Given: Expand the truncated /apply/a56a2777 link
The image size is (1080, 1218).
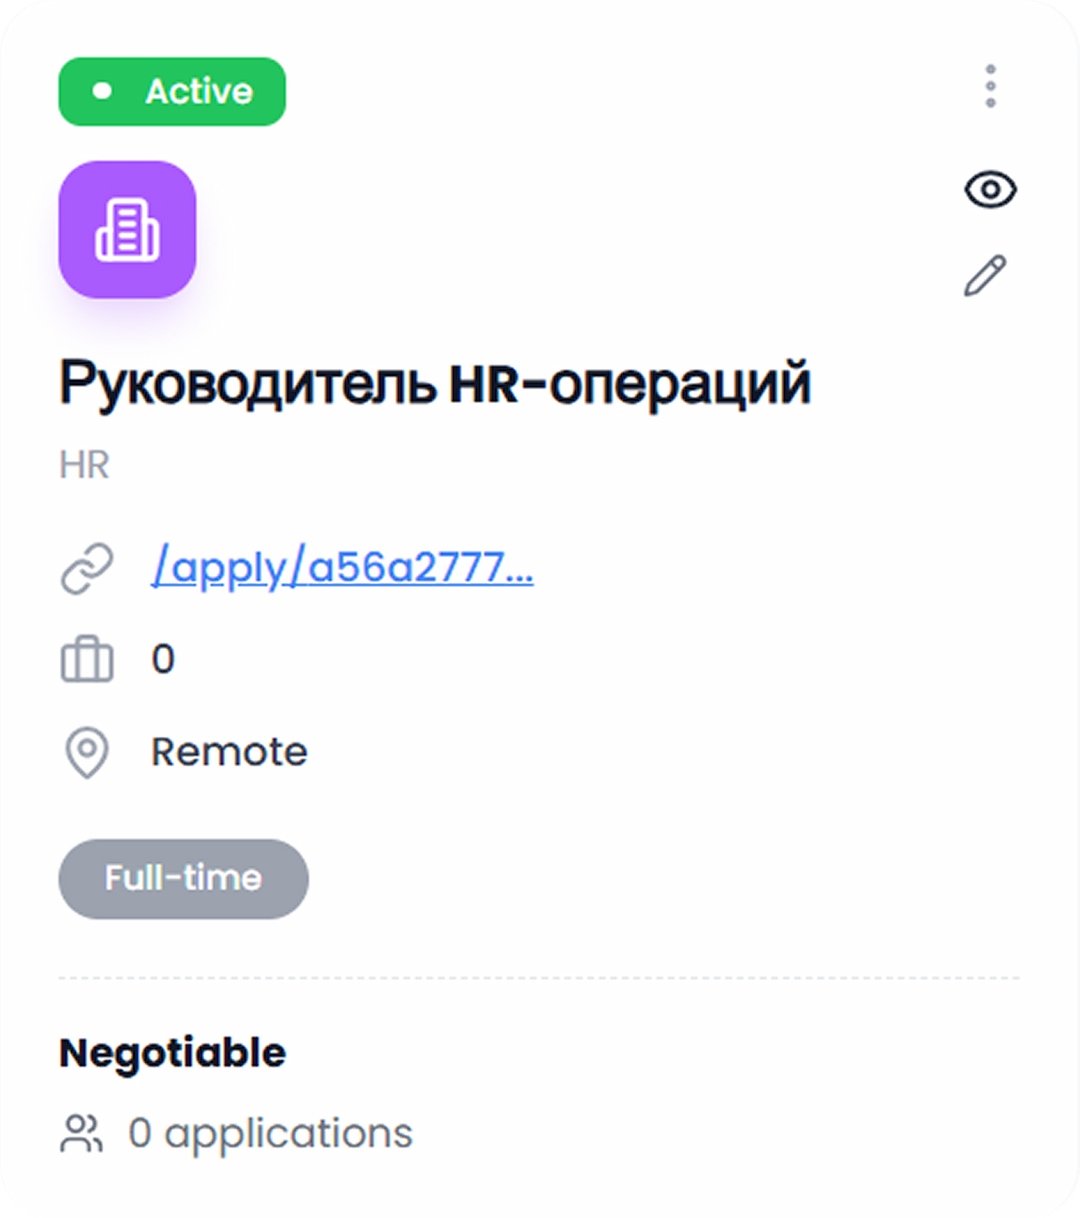Looking at the screenshot, I should (343, 567).
